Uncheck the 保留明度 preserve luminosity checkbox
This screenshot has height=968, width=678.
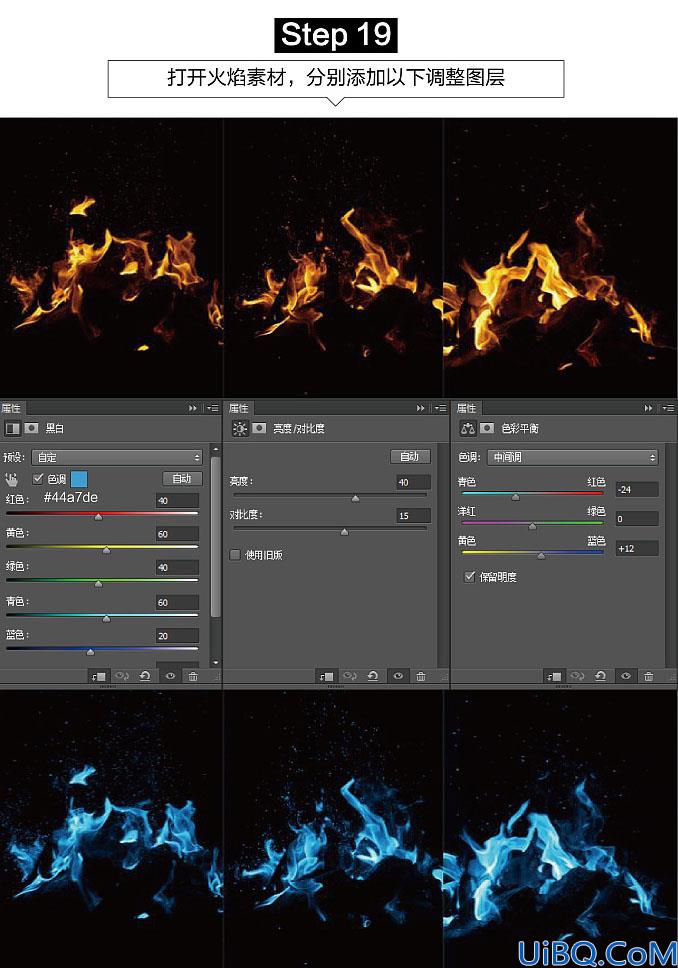click(469, 577)
